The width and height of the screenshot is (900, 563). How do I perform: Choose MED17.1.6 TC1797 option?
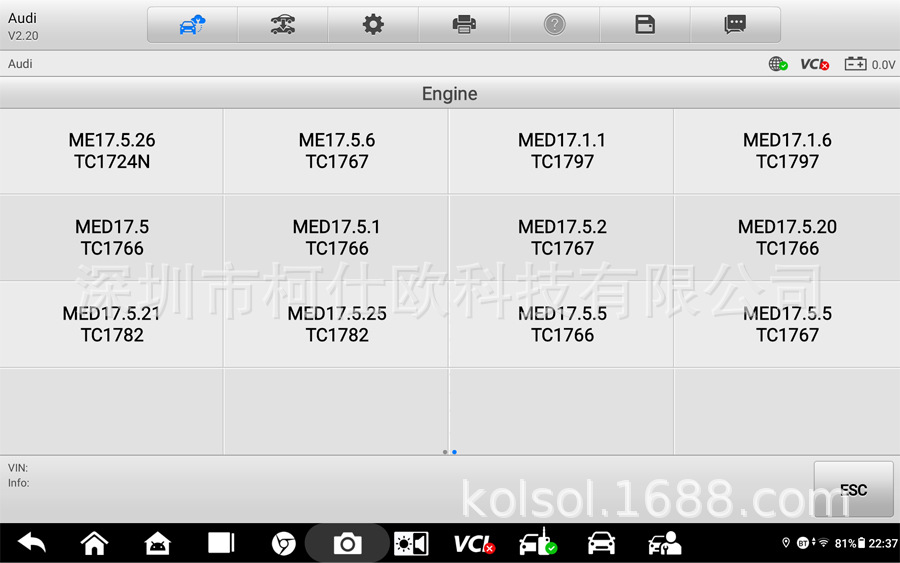point(787,151)
